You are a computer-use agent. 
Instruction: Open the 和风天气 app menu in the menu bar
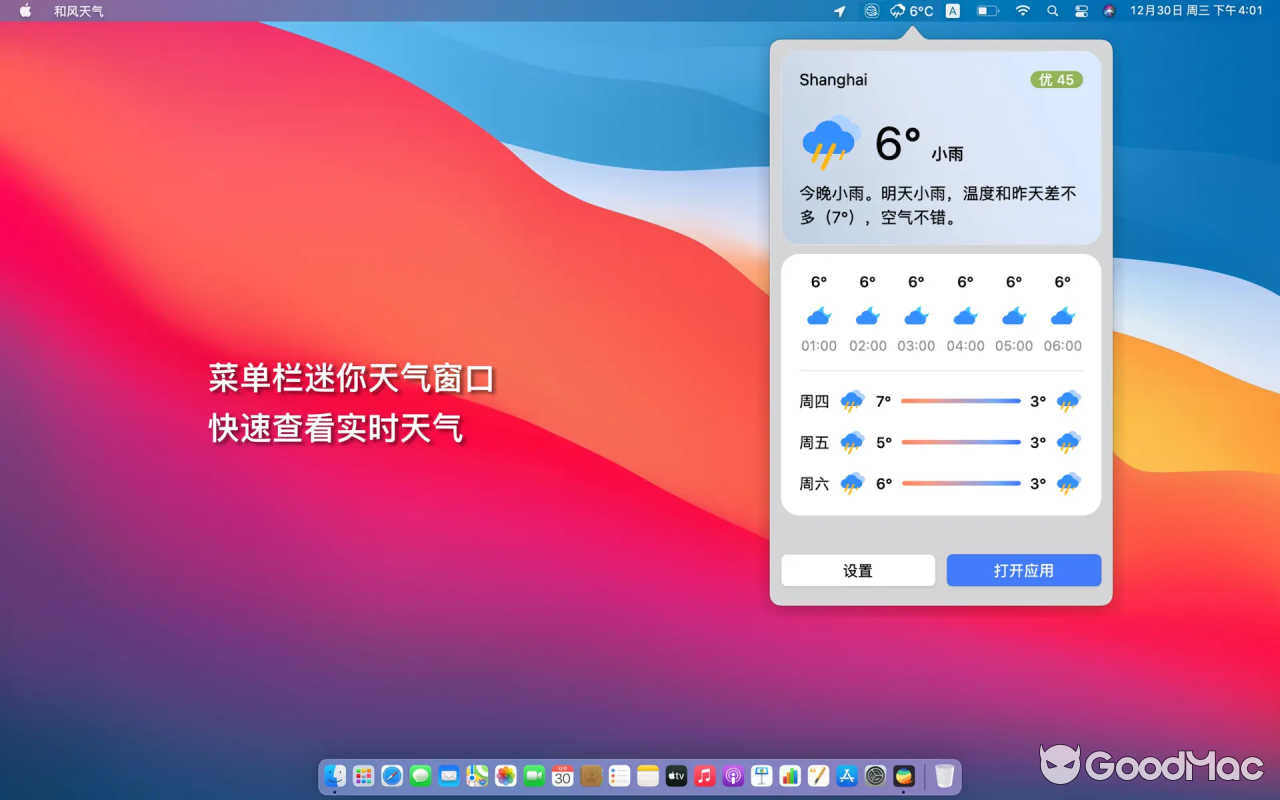(78, 11)
